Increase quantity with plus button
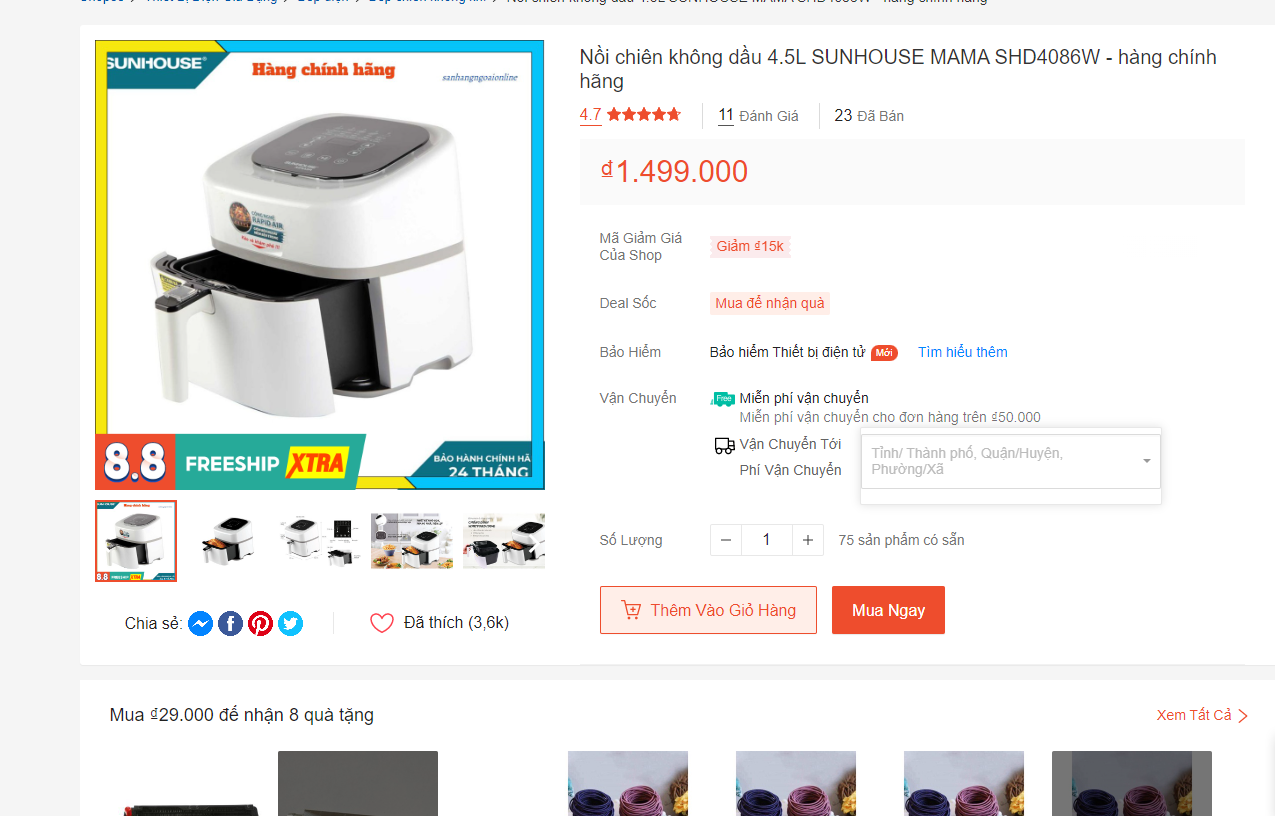Image resolution: width=1275 pixels, height=816 pixels. point(808,540)
